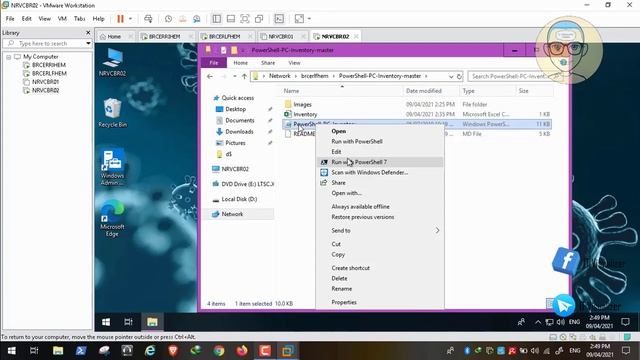This screenshot has height=360, width=640.
Task: Choose Scan with Windows Defender
Action: point(380,172)
